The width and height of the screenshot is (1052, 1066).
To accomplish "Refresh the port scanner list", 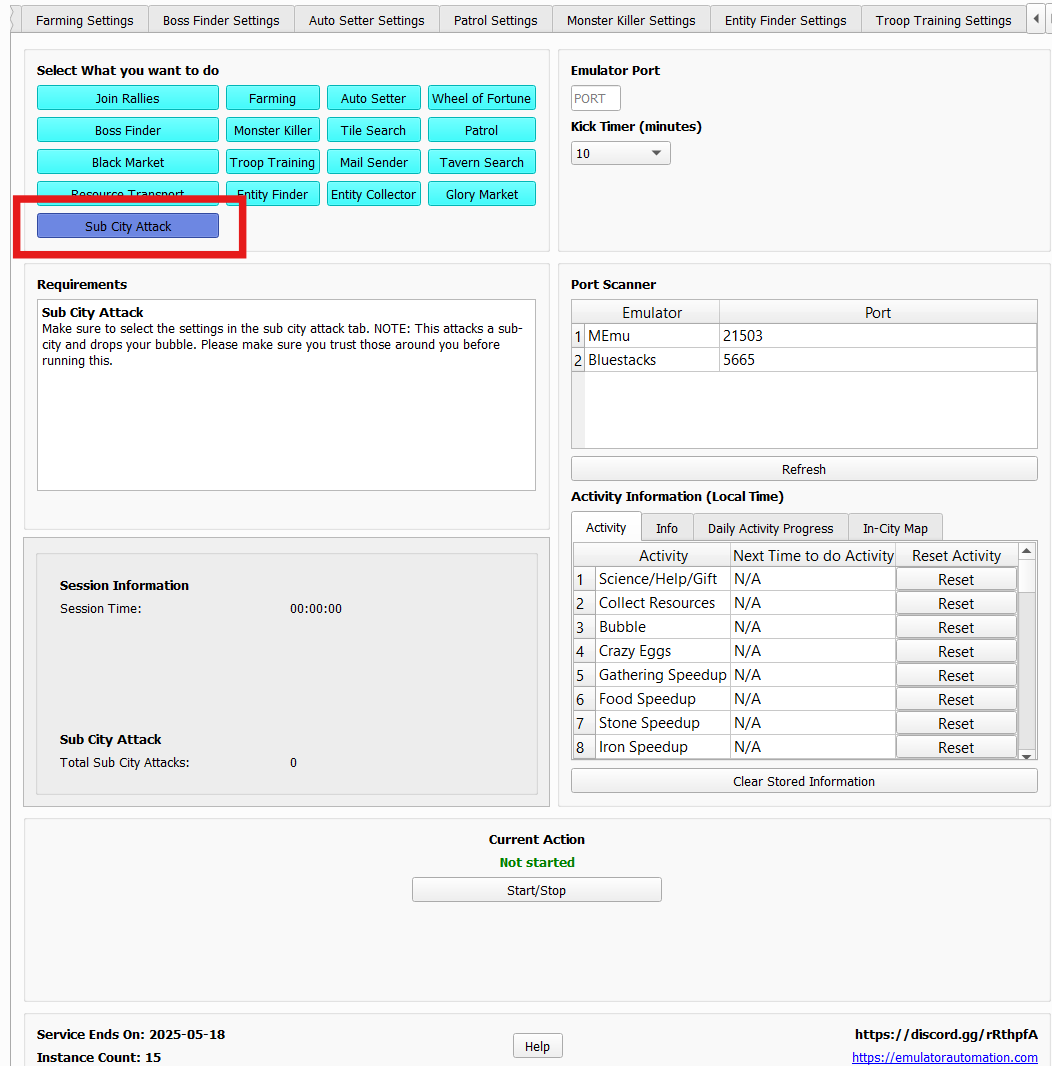I will tap(804, 469).
